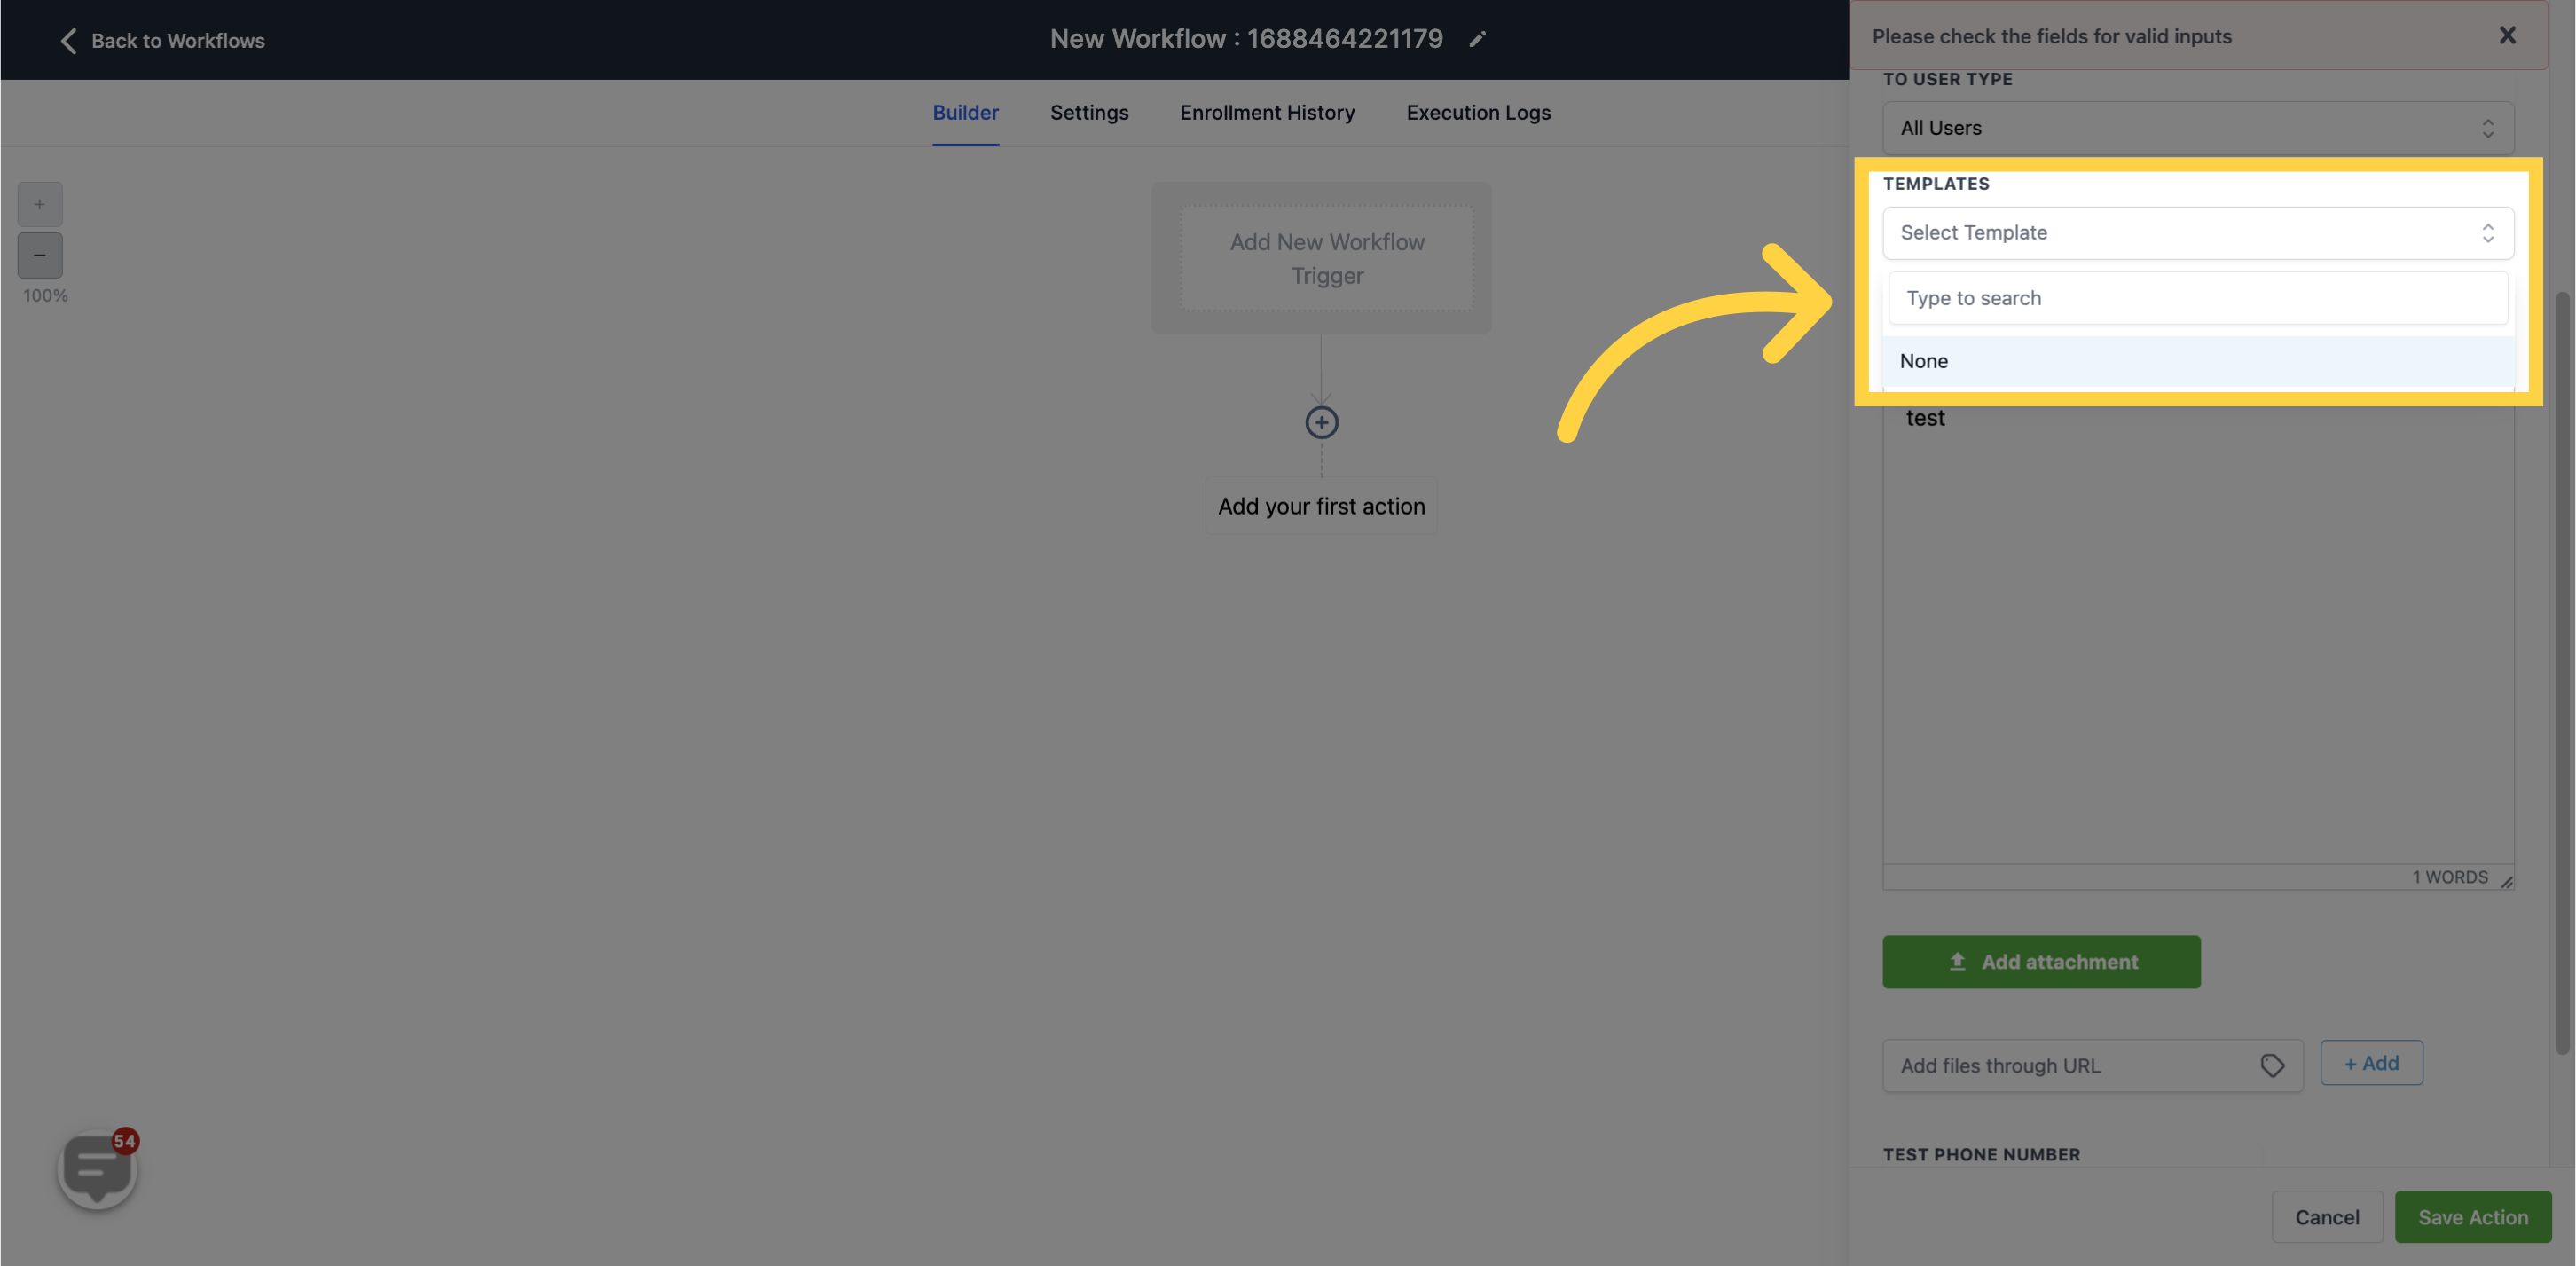The width and height of the screenshot is (2576, 1266).
Task: Click the close X icon on the panel
Action: click(2509, 35)
